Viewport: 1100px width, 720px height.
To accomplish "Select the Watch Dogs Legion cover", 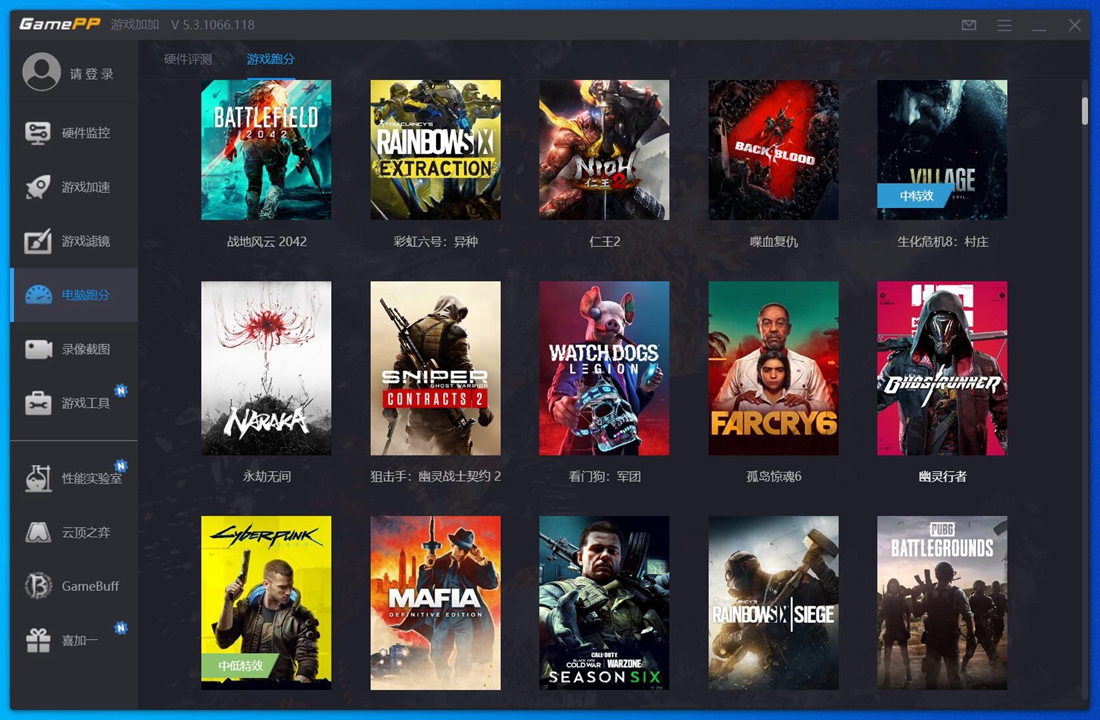I will 604,368.
